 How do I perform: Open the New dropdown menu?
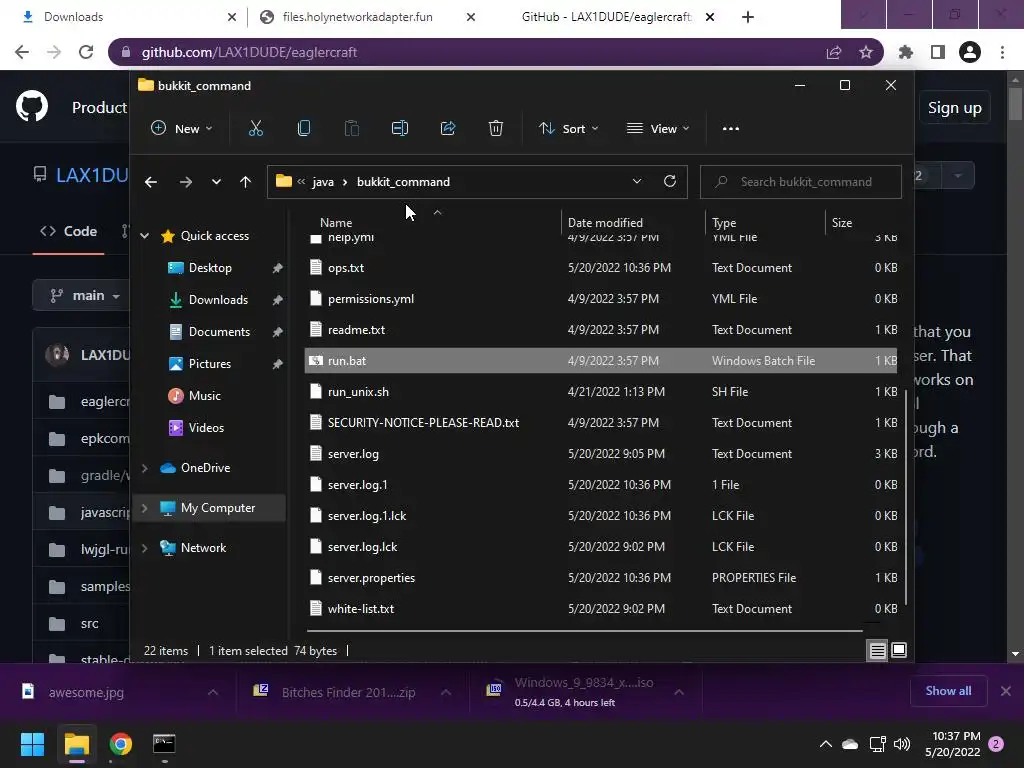click(x=182, y=129)
